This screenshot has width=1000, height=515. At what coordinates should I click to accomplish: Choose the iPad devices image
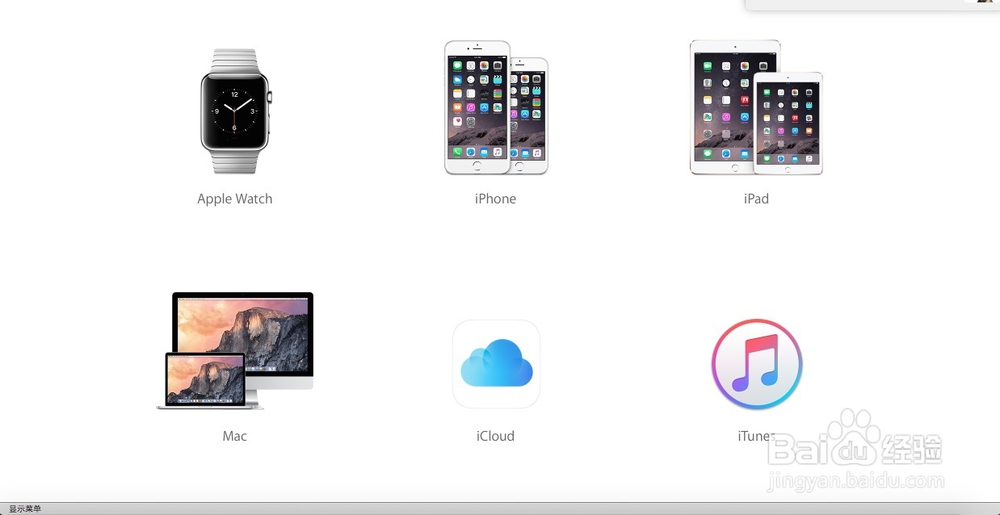756,107
